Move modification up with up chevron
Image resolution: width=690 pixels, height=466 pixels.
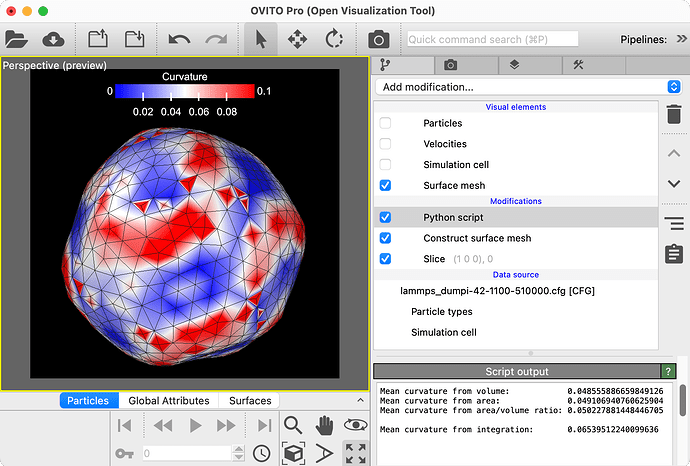tap(674, 153)
